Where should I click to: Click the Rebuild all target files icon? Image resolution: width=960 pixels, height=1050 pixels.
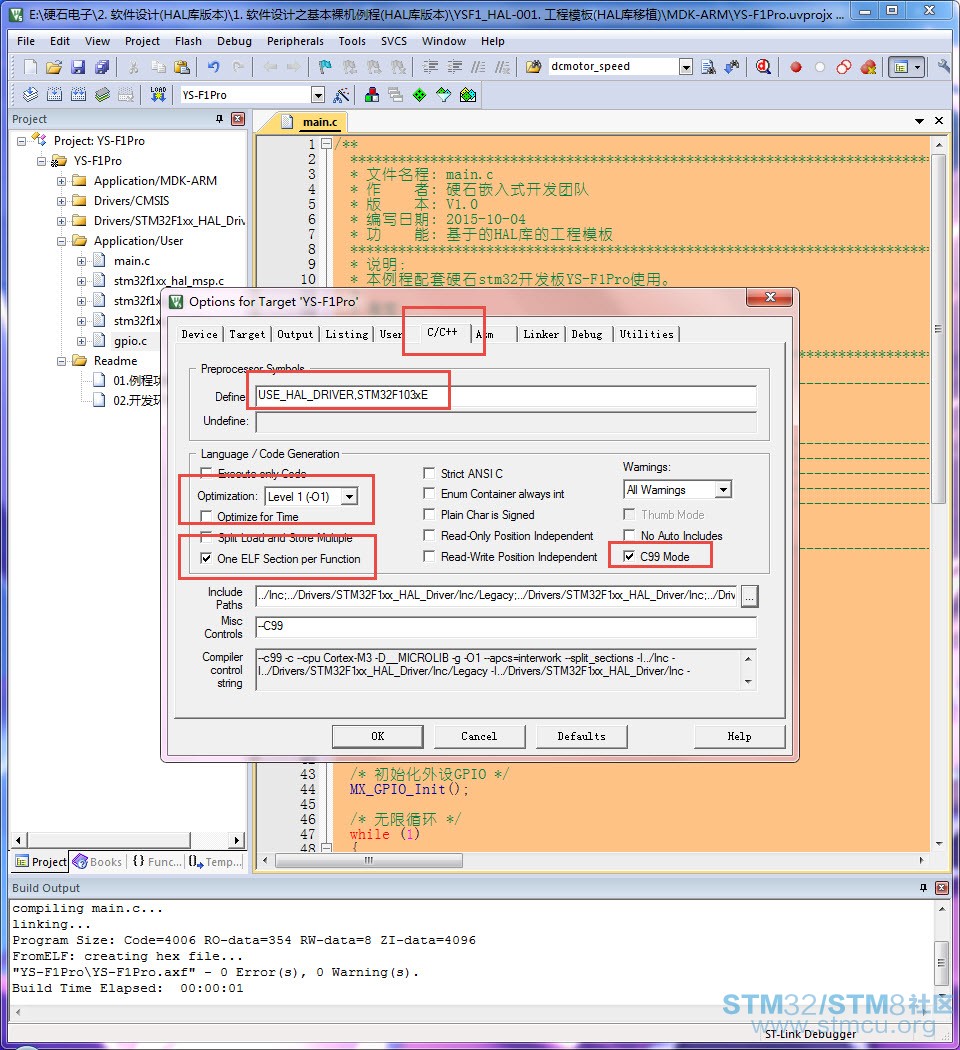pos(78,95)
